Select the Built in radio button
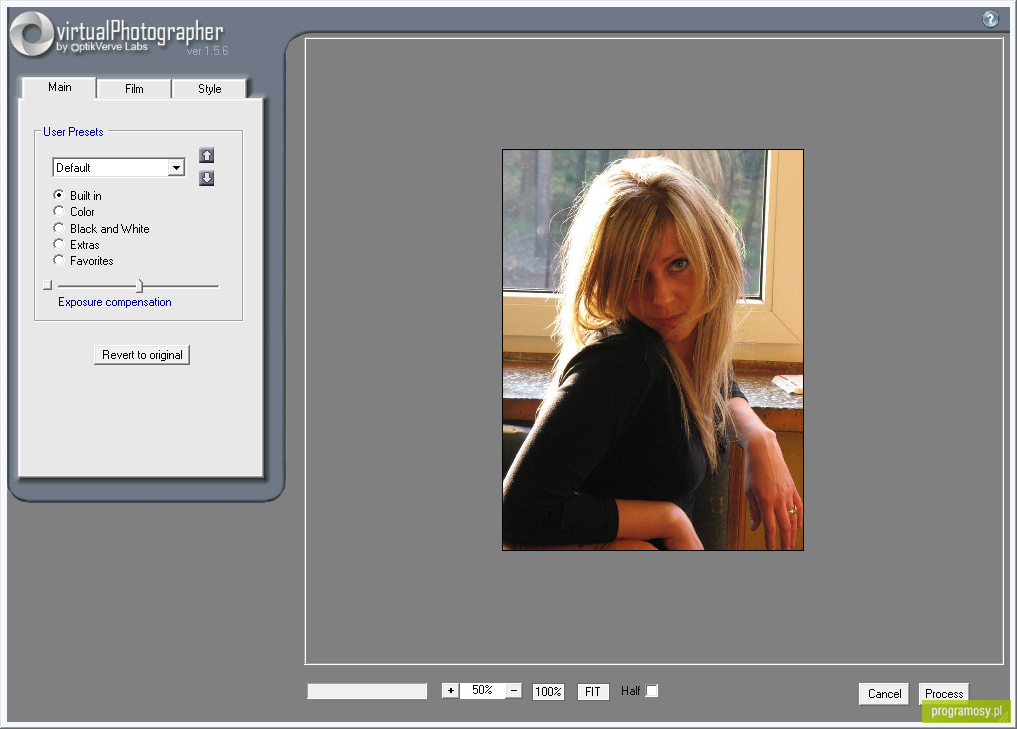The image size is (1017, 729). point(58,195)
